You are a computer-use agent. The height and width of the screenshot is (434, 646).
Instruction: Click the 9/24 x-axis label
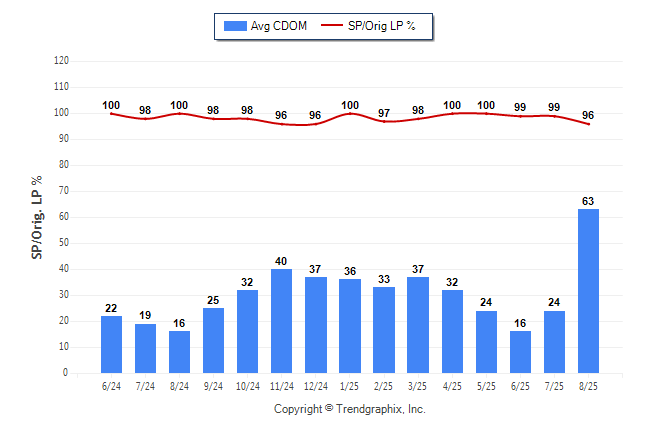click(x=213, y=386)
